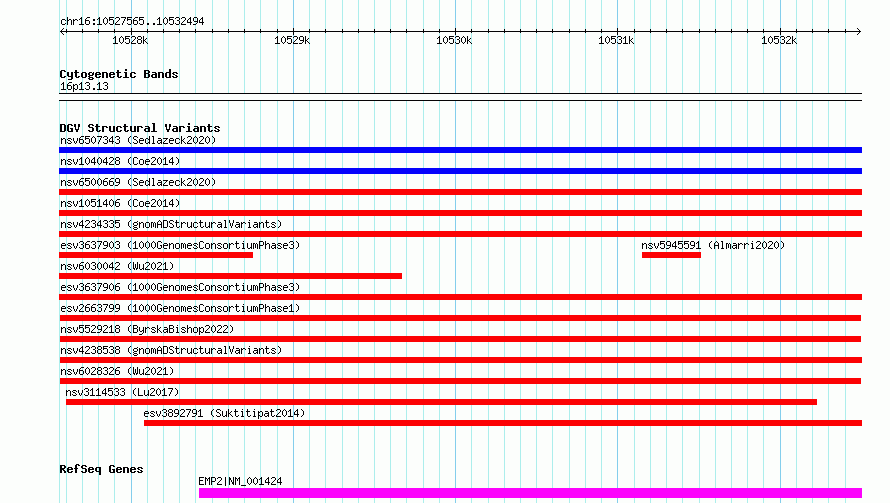The width and height of the screenshot is (890, 503).
Task: Select the blue bar under nsv1040428 (Coe2014)
Action: coord(460,171)
